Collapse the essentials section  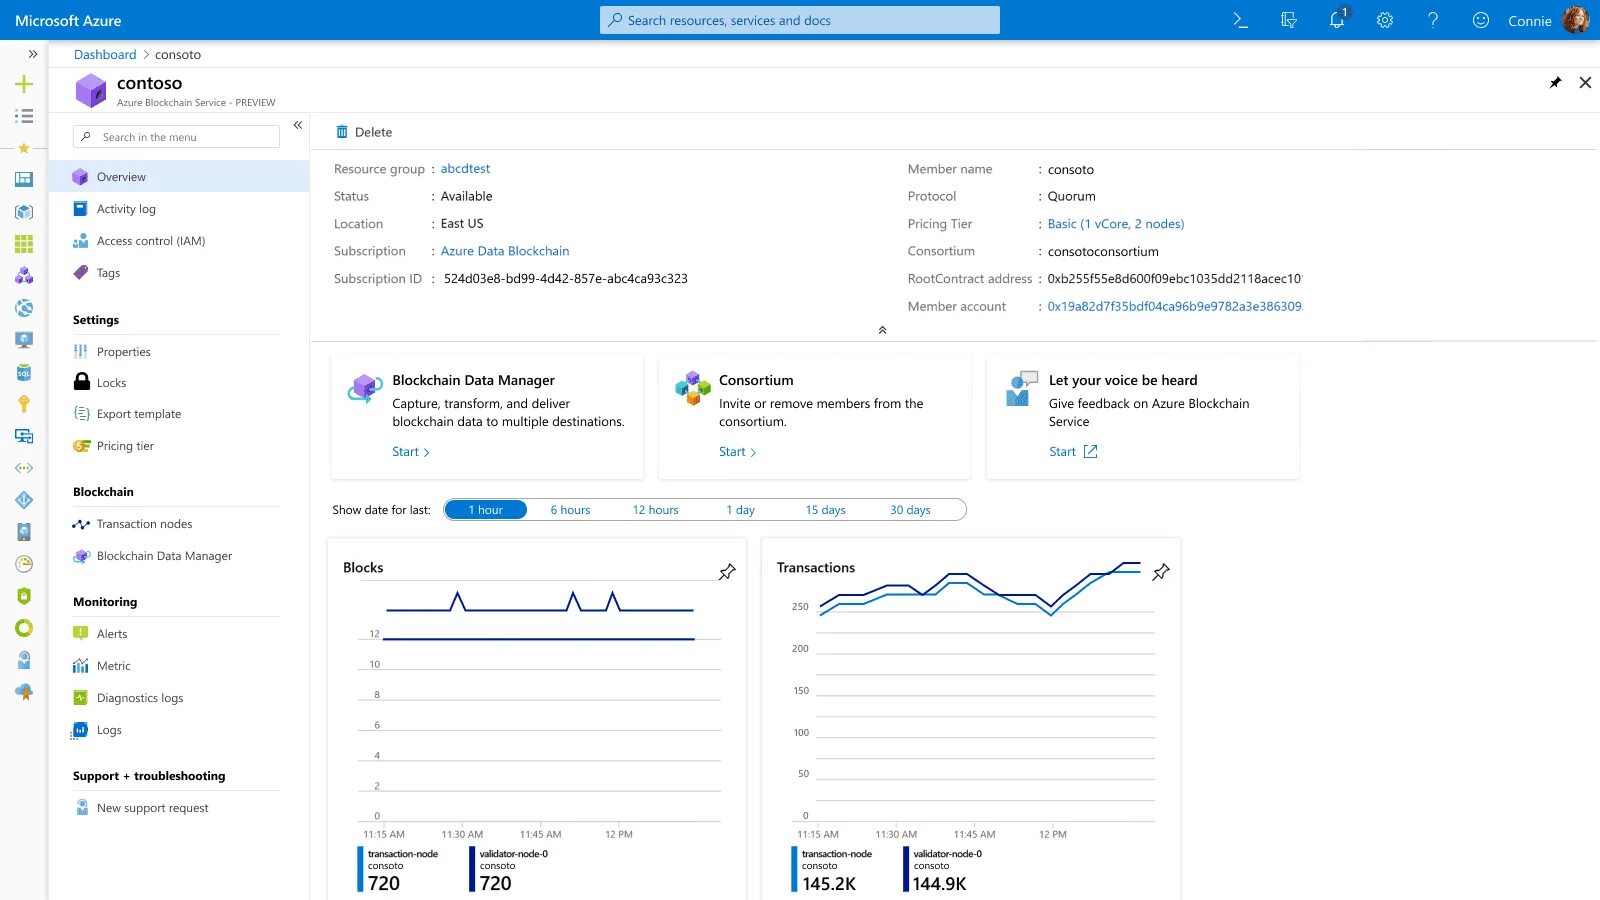(x=882, y=330)
